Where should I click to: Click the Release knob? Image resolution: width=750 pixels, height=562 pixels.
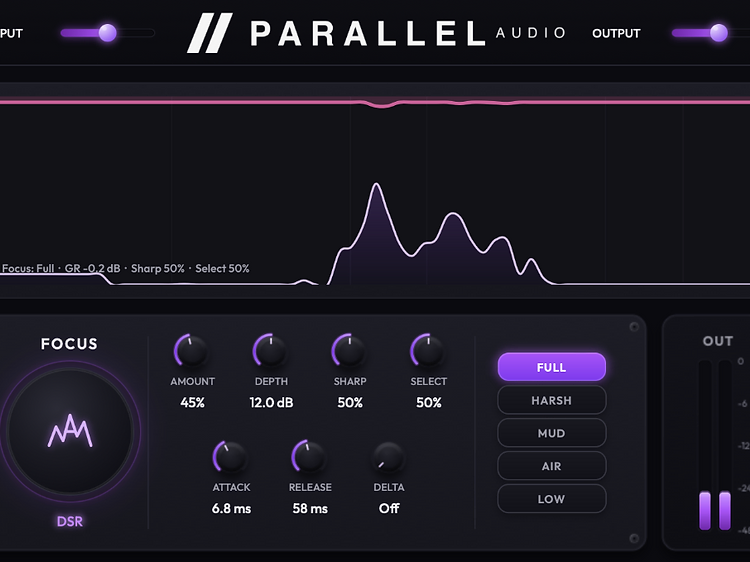point(309,457)
